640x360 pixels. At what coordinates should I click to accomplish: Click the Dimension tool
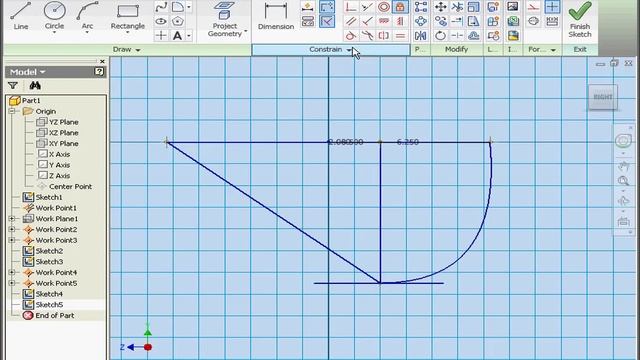click(276, 16)
